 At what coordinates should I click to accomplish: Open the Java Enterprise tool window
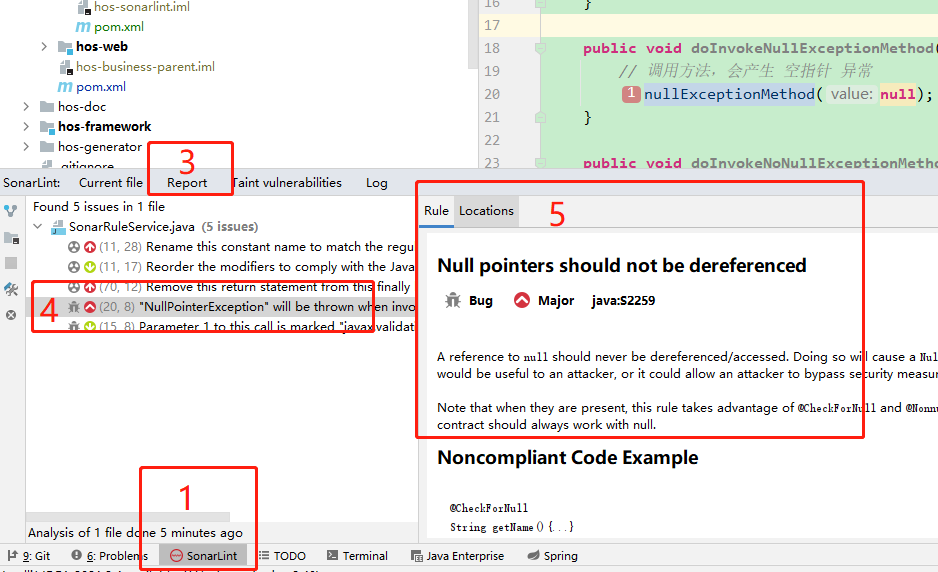tap(457, 556)
